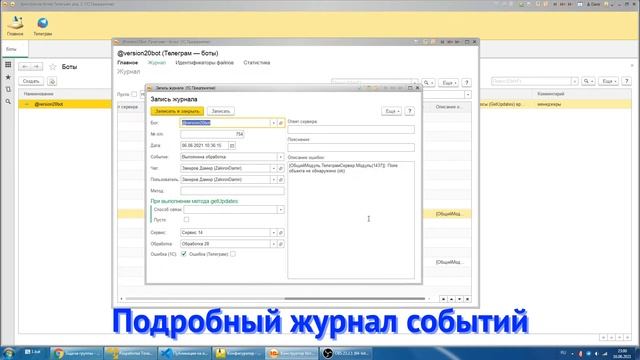640x360 pixels.
Task: Click the Ответ сервера input field
Action: pyautogui.click(x=351, y=129)
